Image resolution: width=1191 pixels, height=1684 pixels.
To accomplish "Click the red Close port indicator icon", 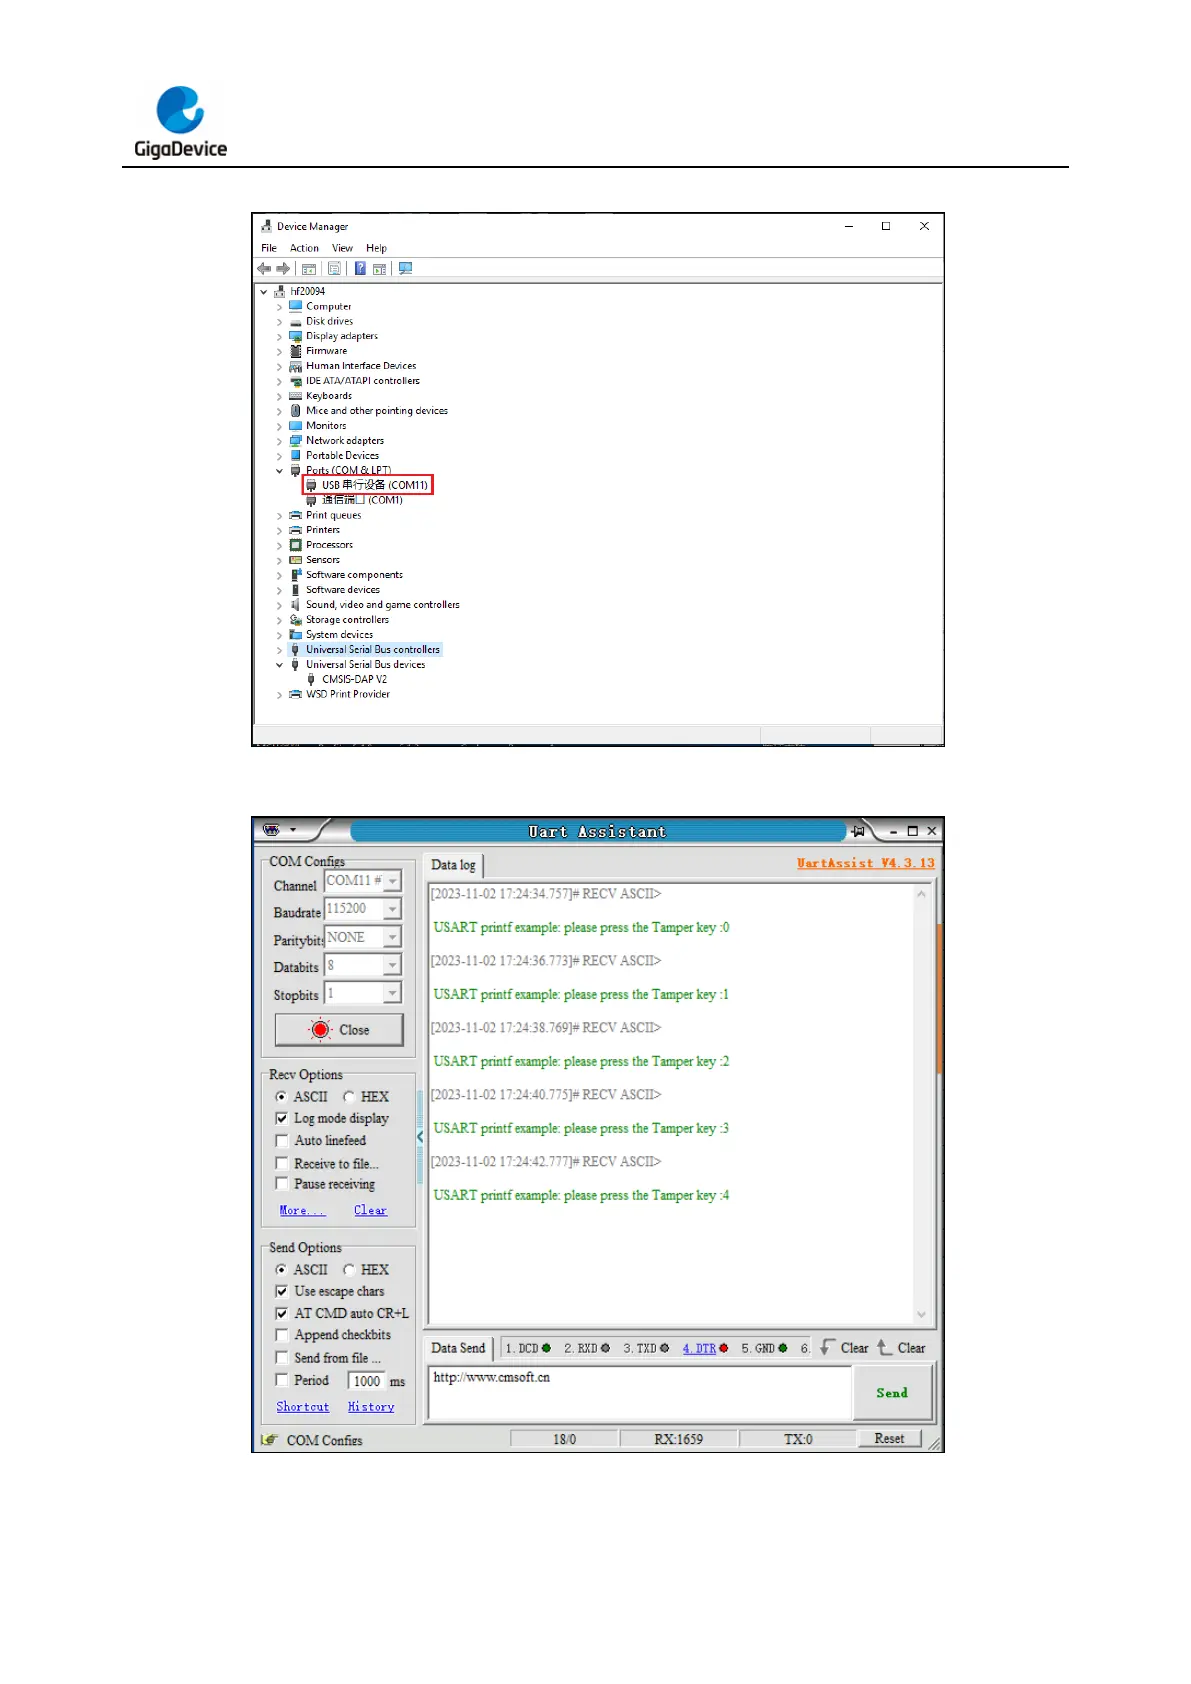I will pyautogui.click(x=320, y=1029).
